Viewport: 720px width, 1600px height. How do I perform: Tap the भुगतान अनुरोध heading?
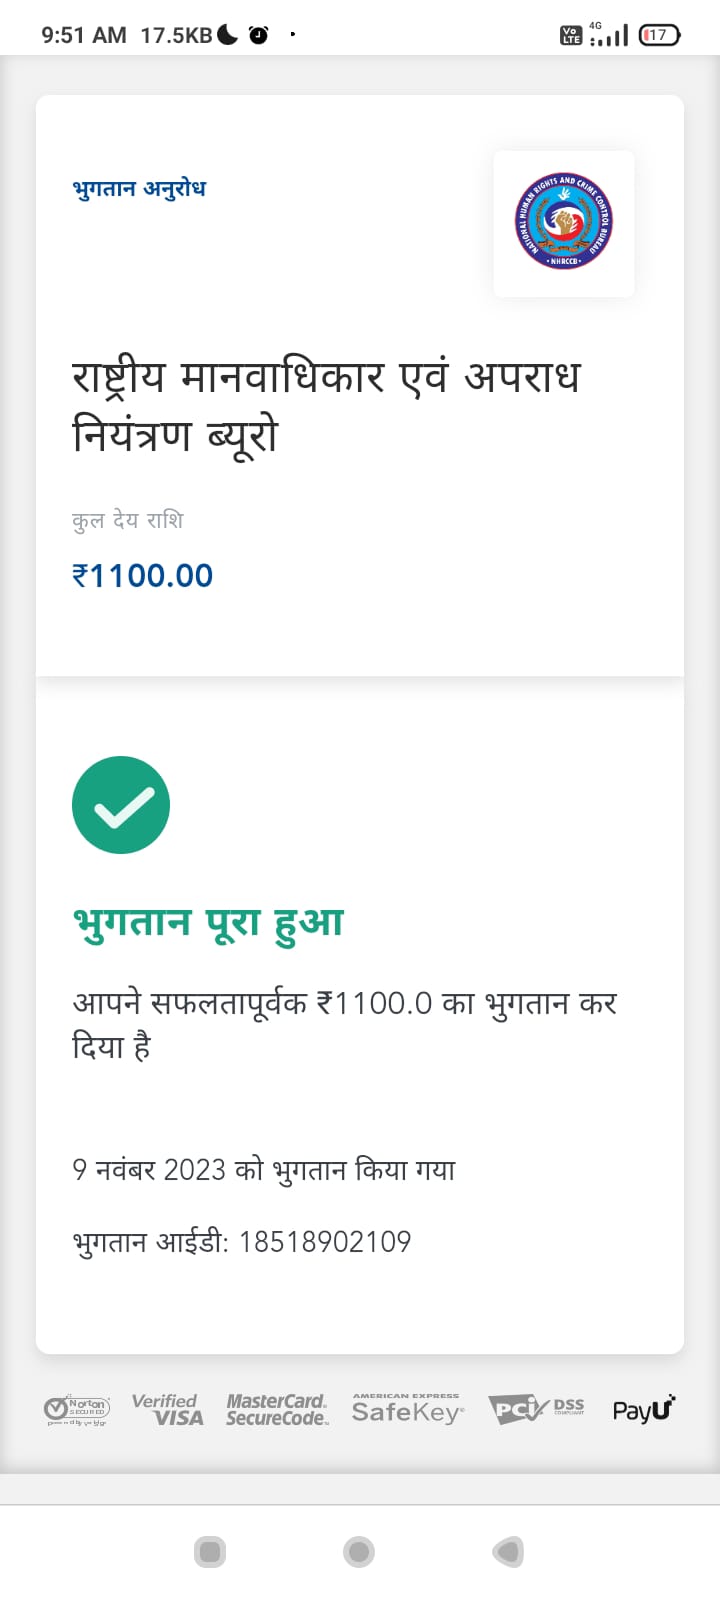[x=139, y=189]
